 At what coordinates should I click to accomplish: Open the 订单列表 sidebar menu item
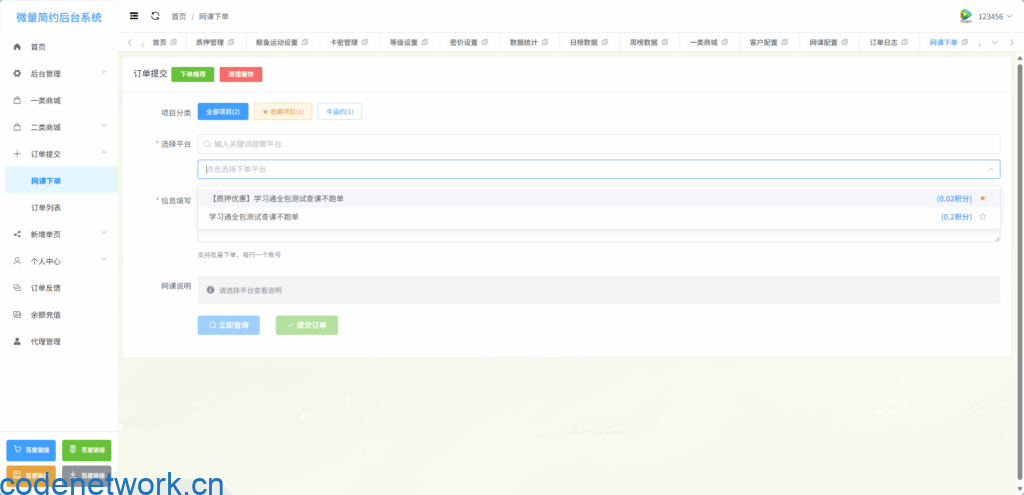[x=46, y=207]
